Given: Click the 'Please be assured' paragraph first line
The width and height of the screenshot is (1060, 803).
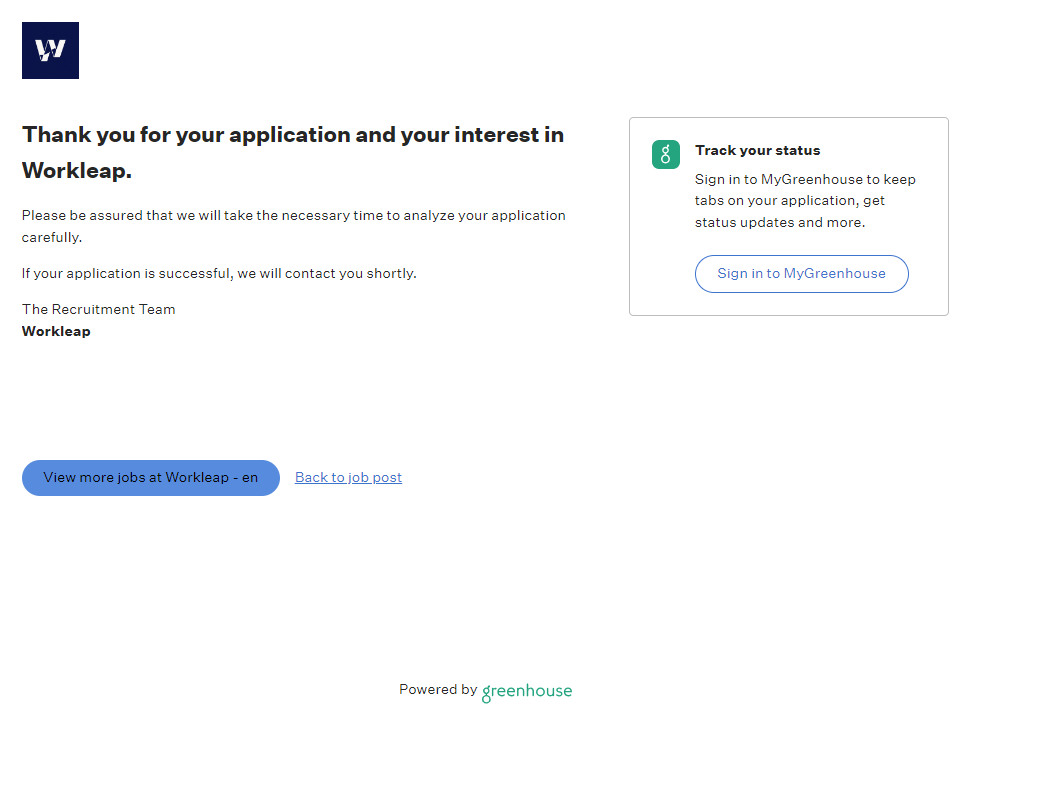Looking at the screenshot, I should 293,216.
